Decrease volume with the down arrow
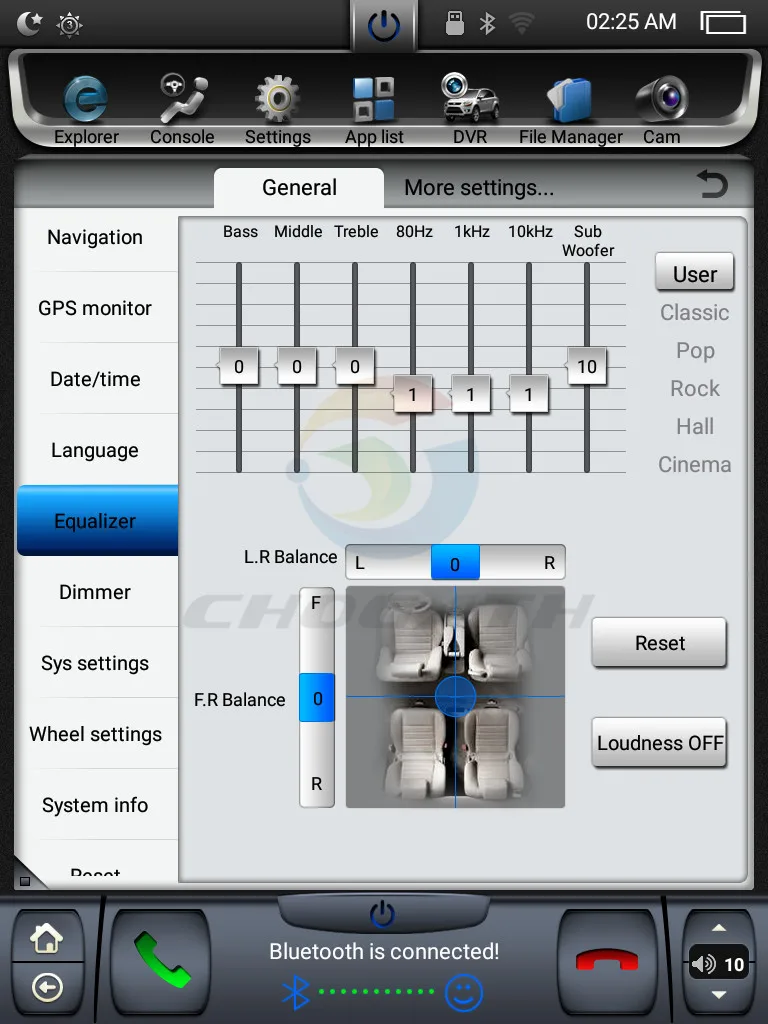Image resolution: width=768 pixels, height=1024 pixels. pyautogui.click(x=719, y=995)
